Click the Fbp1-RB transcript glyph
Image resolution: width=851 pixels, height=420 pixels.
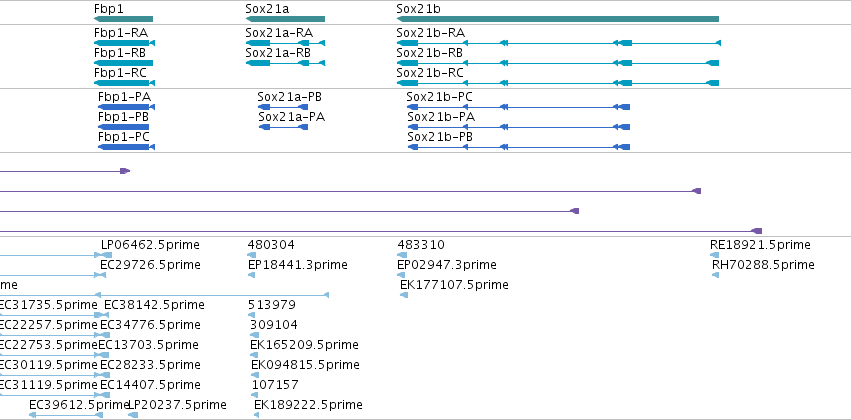point(123,63)
